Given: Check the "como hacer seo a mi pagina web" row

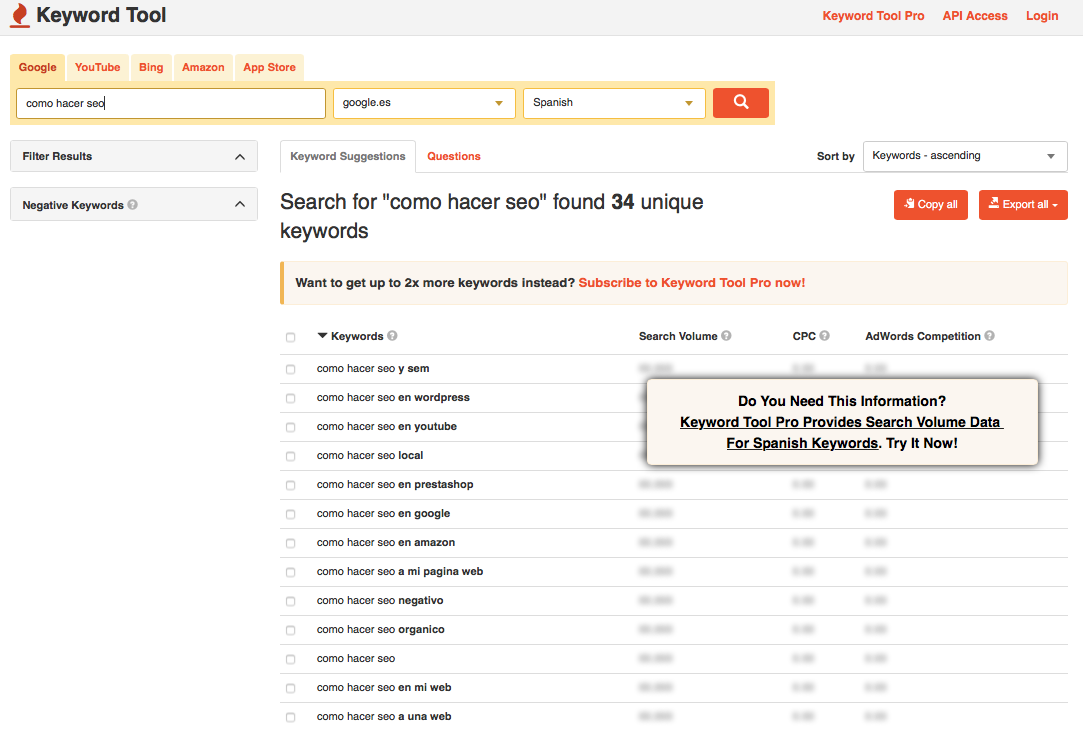Looking at the screenshot, I should point(290,573).
